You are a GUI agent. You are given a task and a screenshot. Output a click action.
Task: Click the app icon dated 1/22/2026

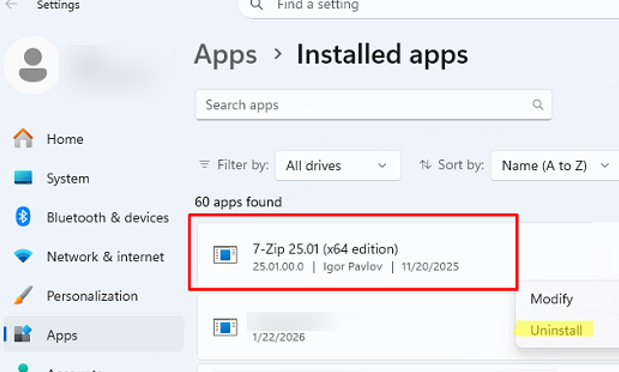[225, 327]
